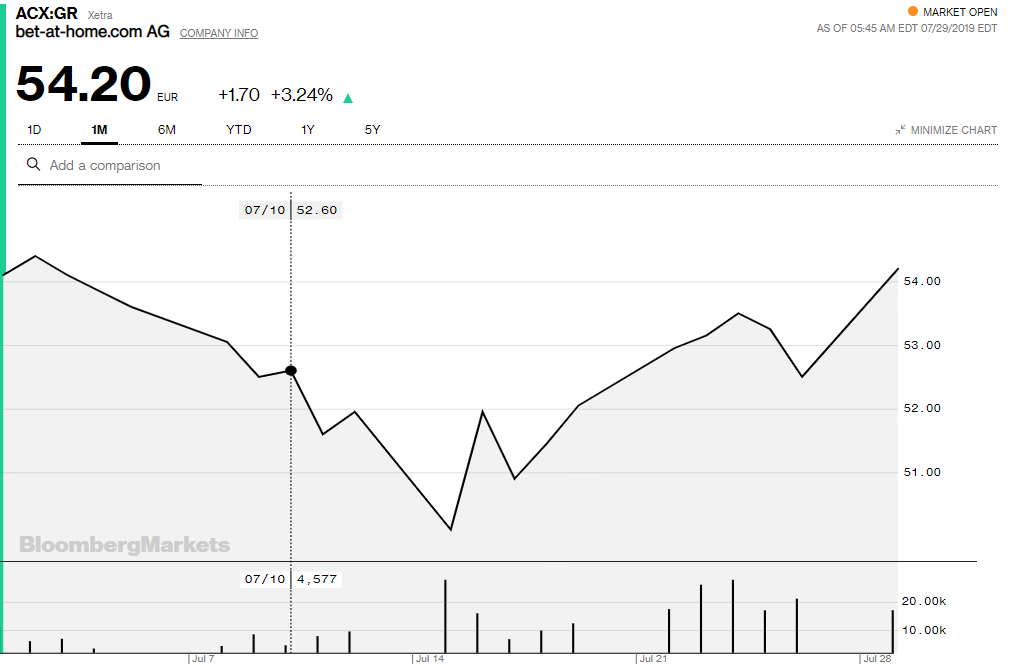Open the COMPANY INFO link

[x=219, y=34]
